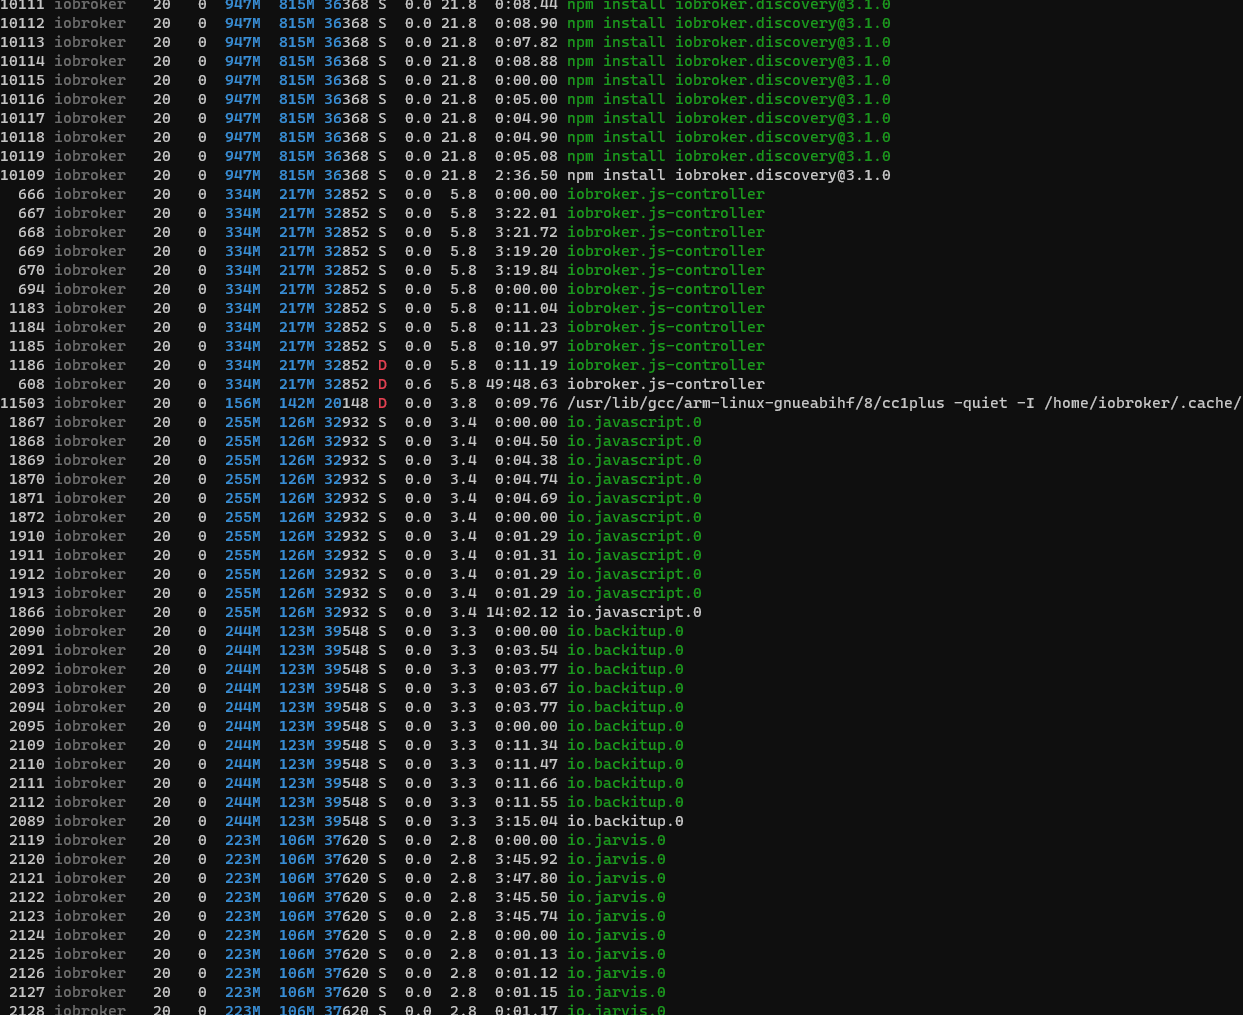Click the time value 3:45.74
This screenshot has height=1015, width=1243.
526,916
